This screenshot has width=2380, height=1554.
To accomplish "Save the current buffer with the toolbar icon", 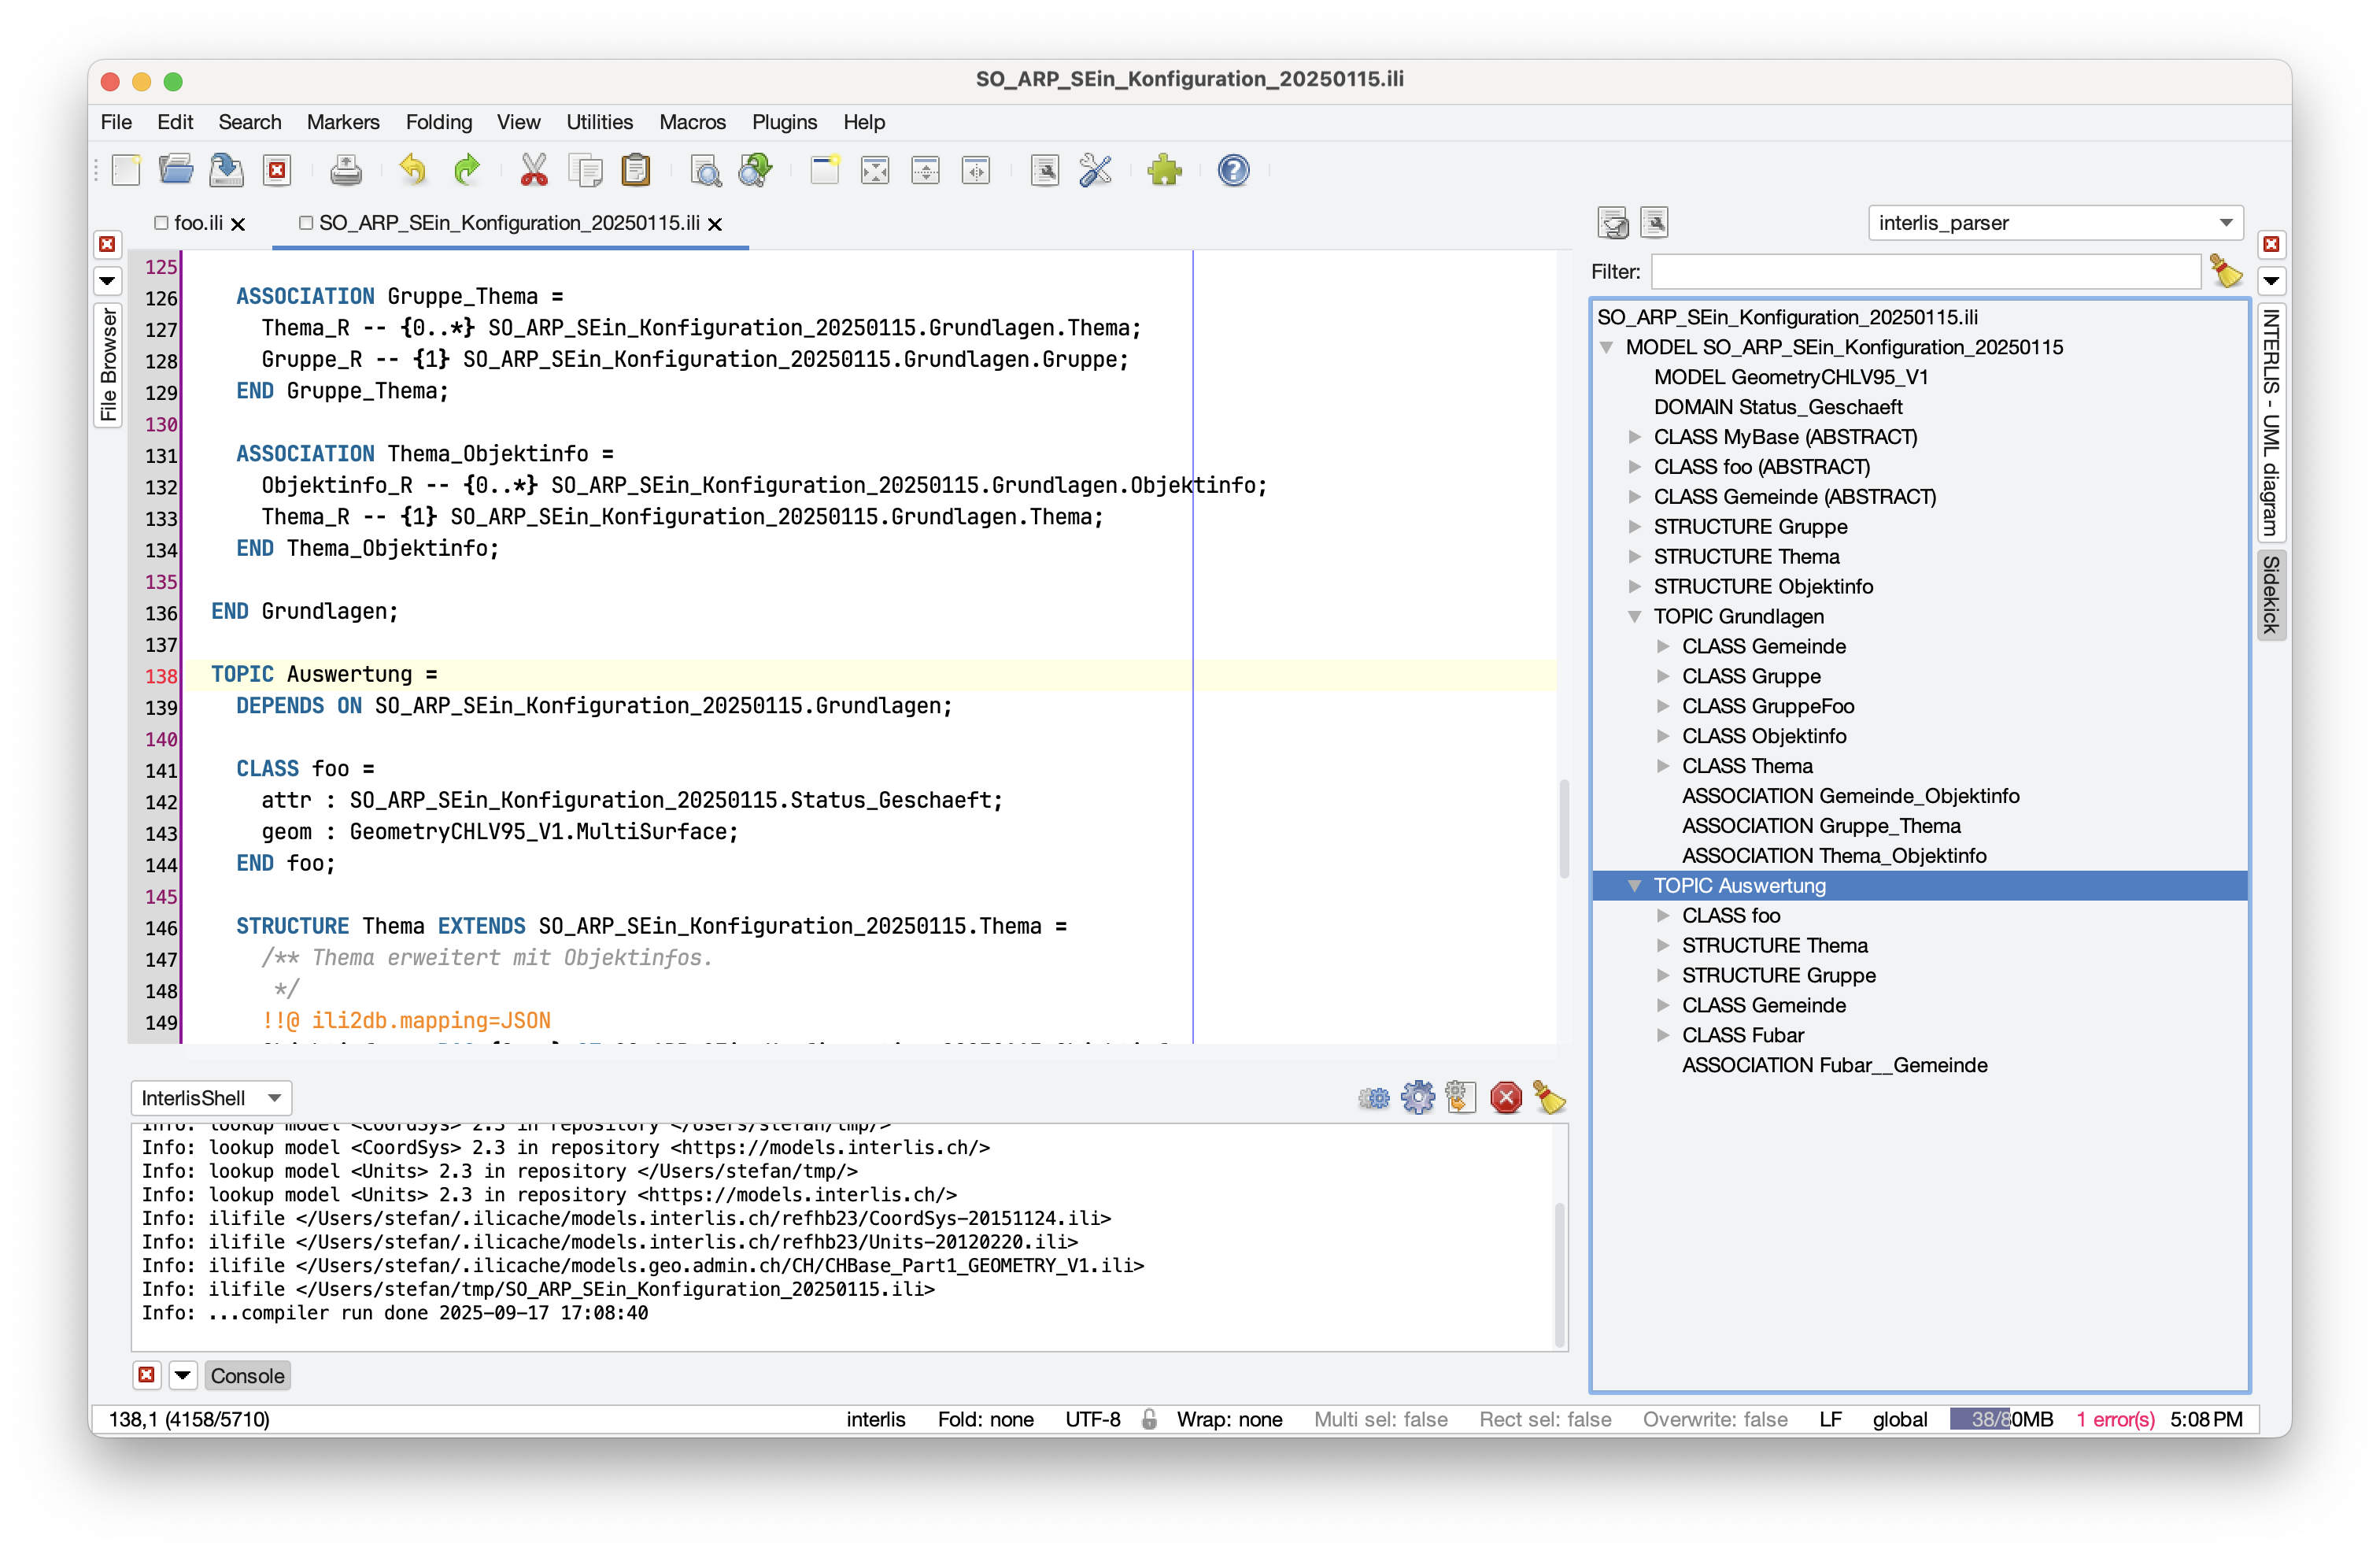I will click(x=227, y=170).
